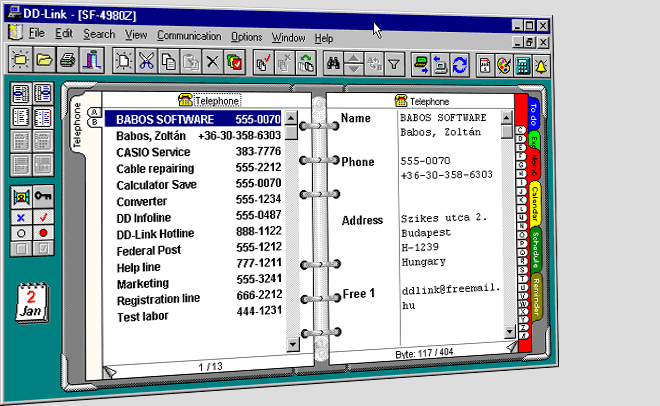Screen dimensions: 660x406
Task: Select the CASIO Service contact
Action: 153,152
